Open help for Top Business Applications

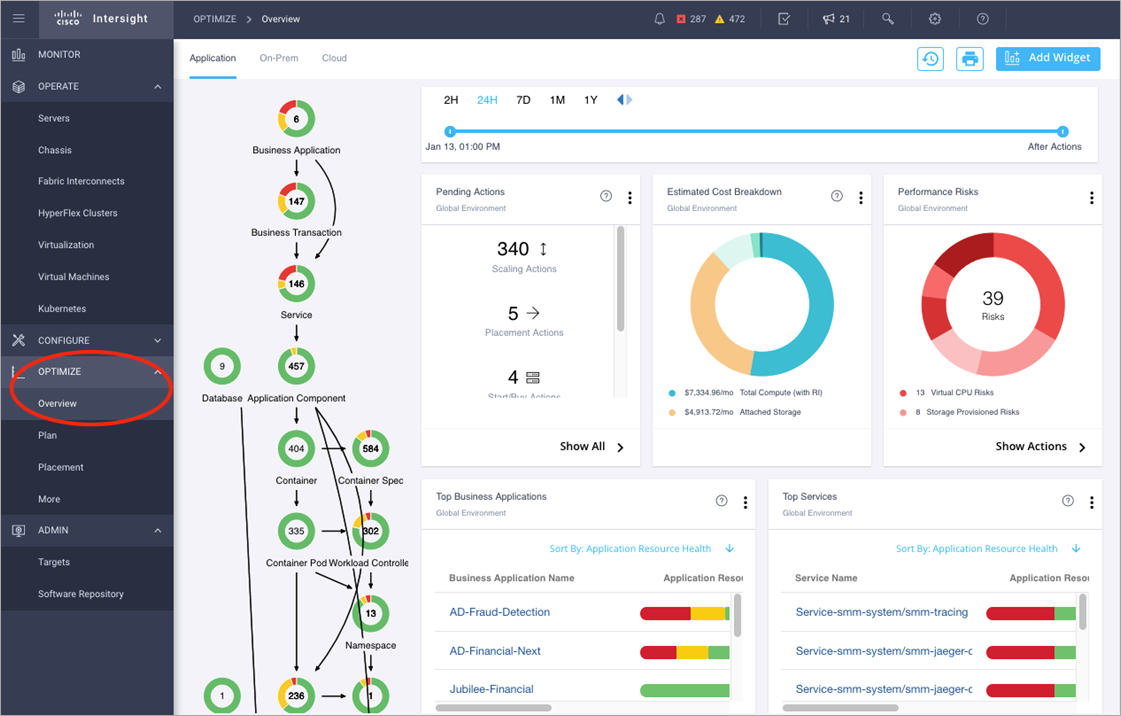(x=721, y=501)
